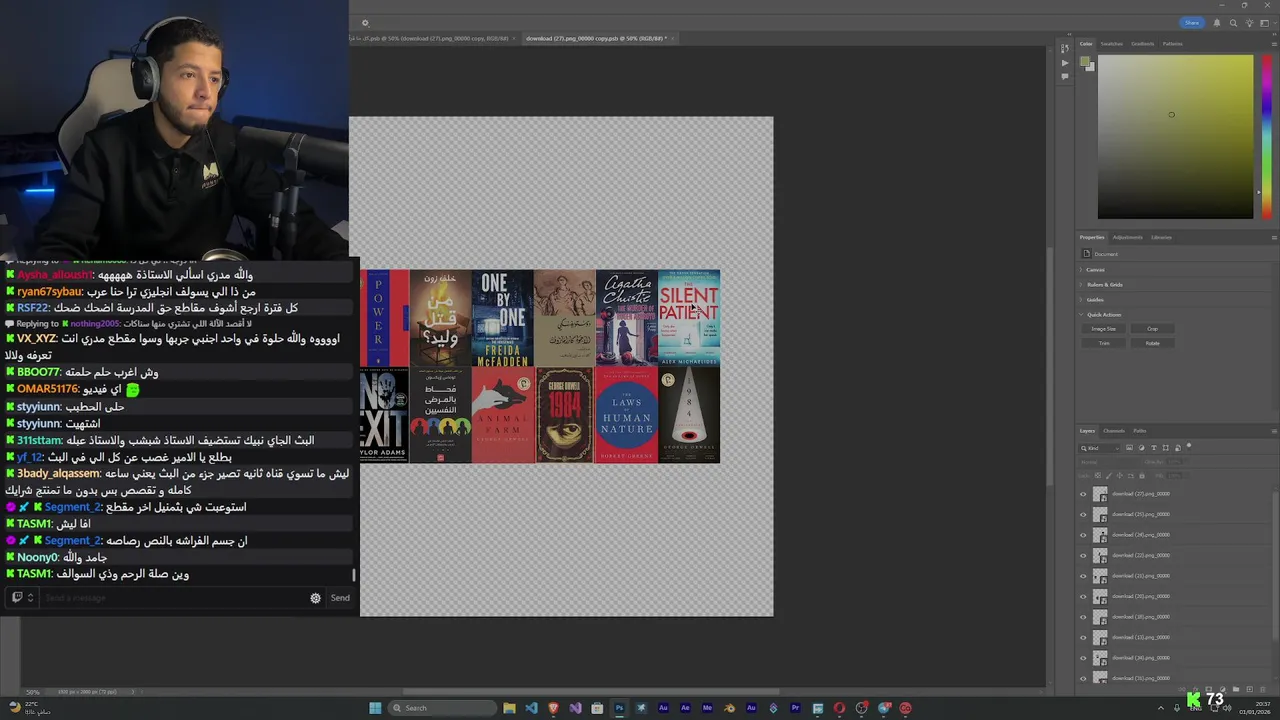Open the Twitch chat settings gear
Image resolution: width=1280 pixels, height=720 pixels.
coord(315,598)
